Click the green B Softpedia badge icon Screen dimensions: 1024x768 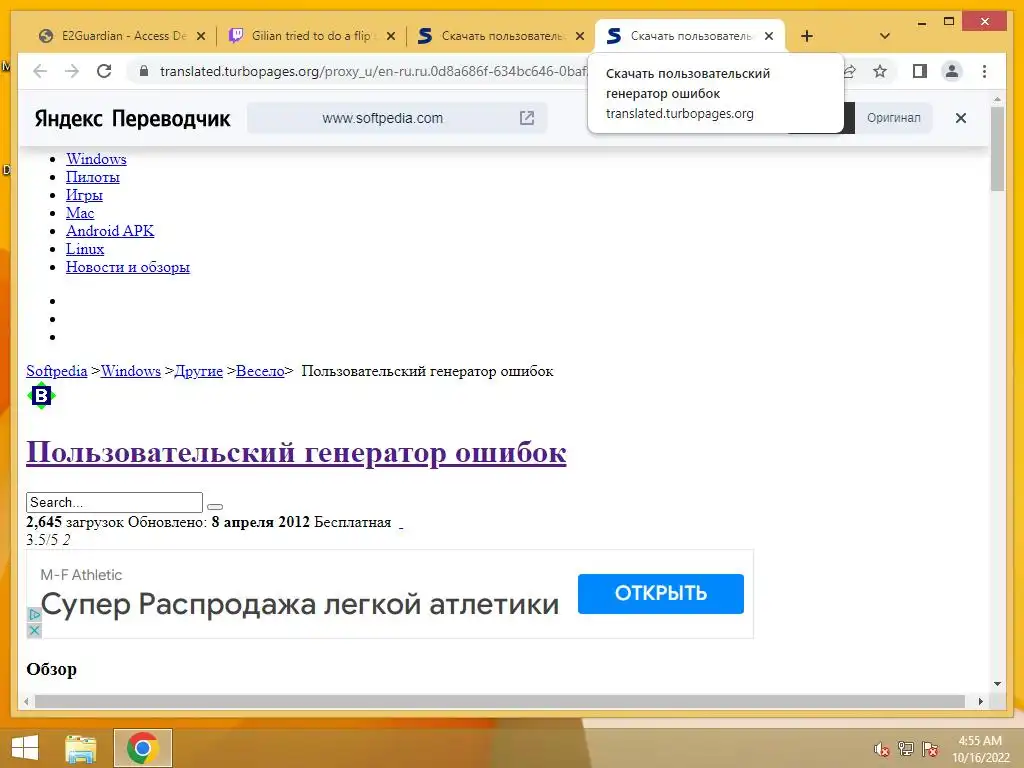41,396
